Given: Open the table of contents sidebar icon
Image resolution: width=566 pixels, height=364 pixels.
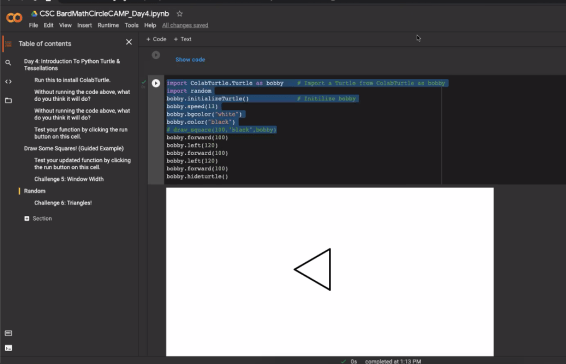Looking at the screenshot, I should pyautogui.click(x=8, y=44).
